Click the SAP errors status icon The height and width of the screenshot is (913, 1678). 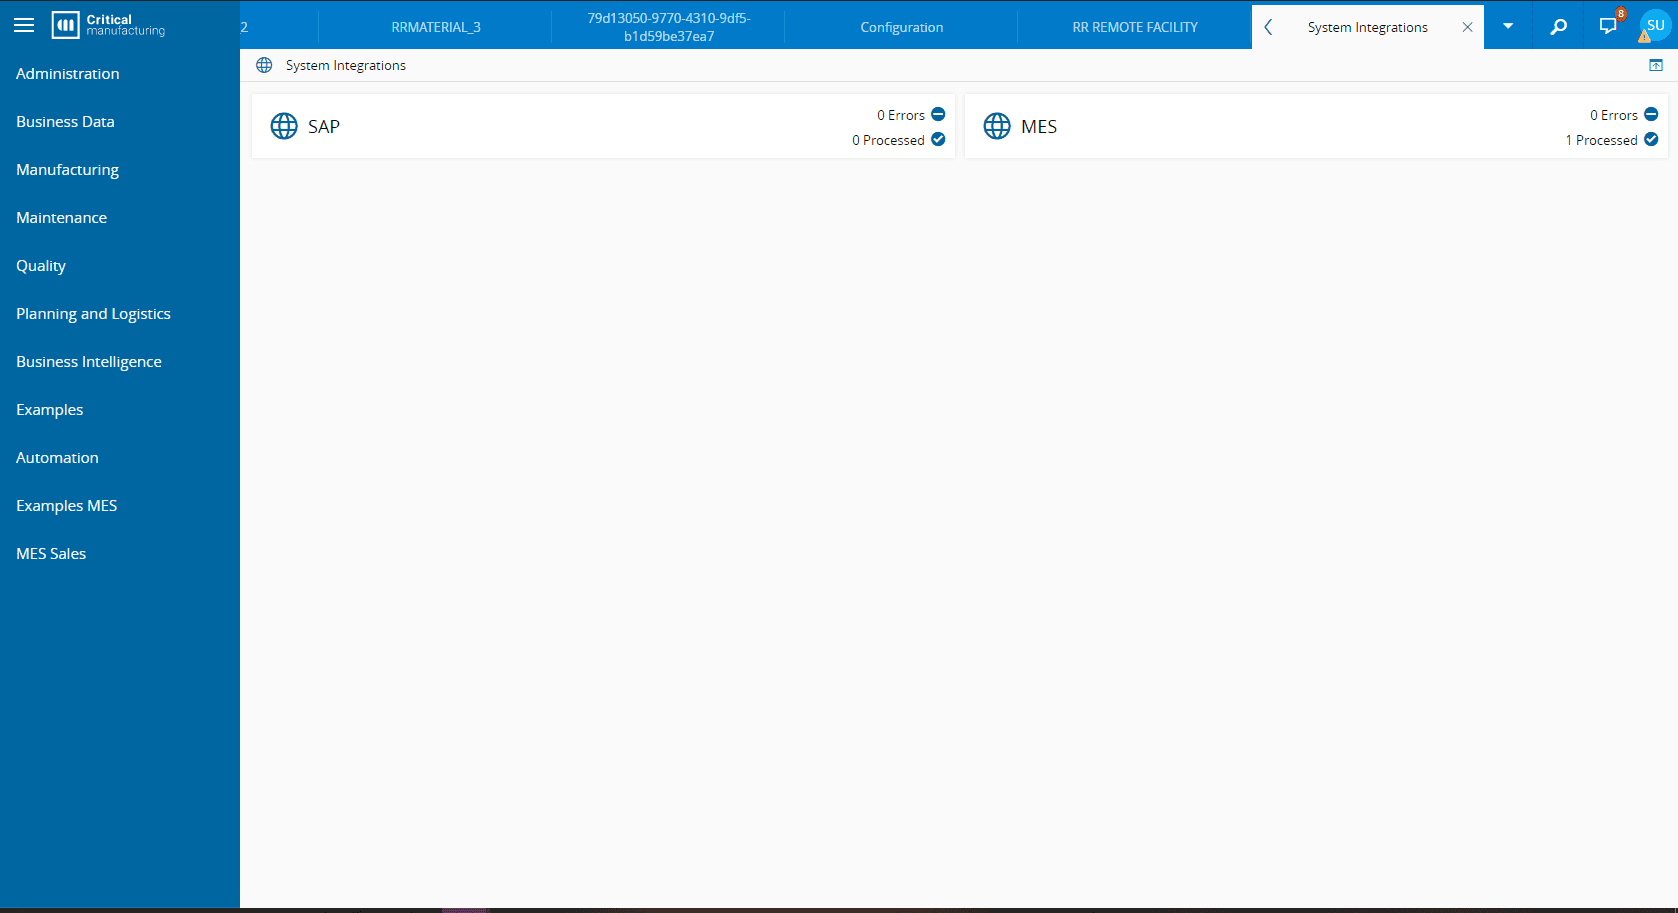tap(938, 114)
